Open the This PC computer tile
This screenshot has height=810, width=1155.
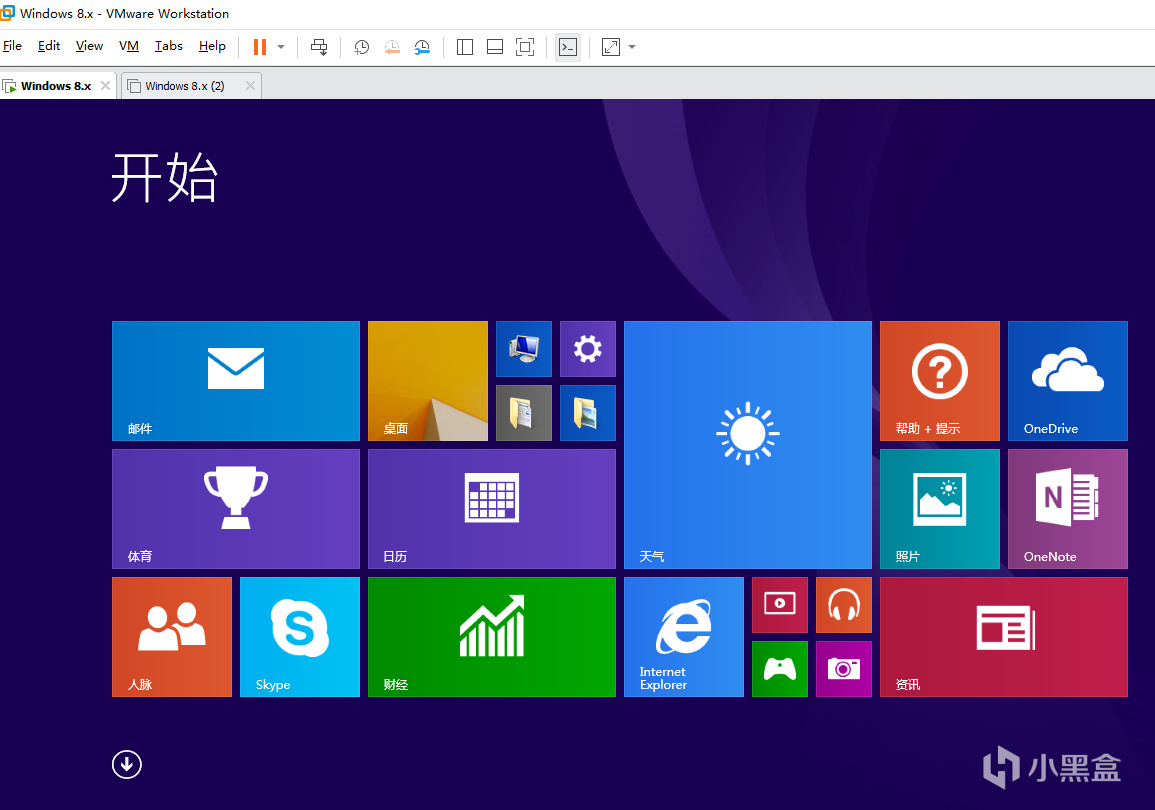coord(524,349)
